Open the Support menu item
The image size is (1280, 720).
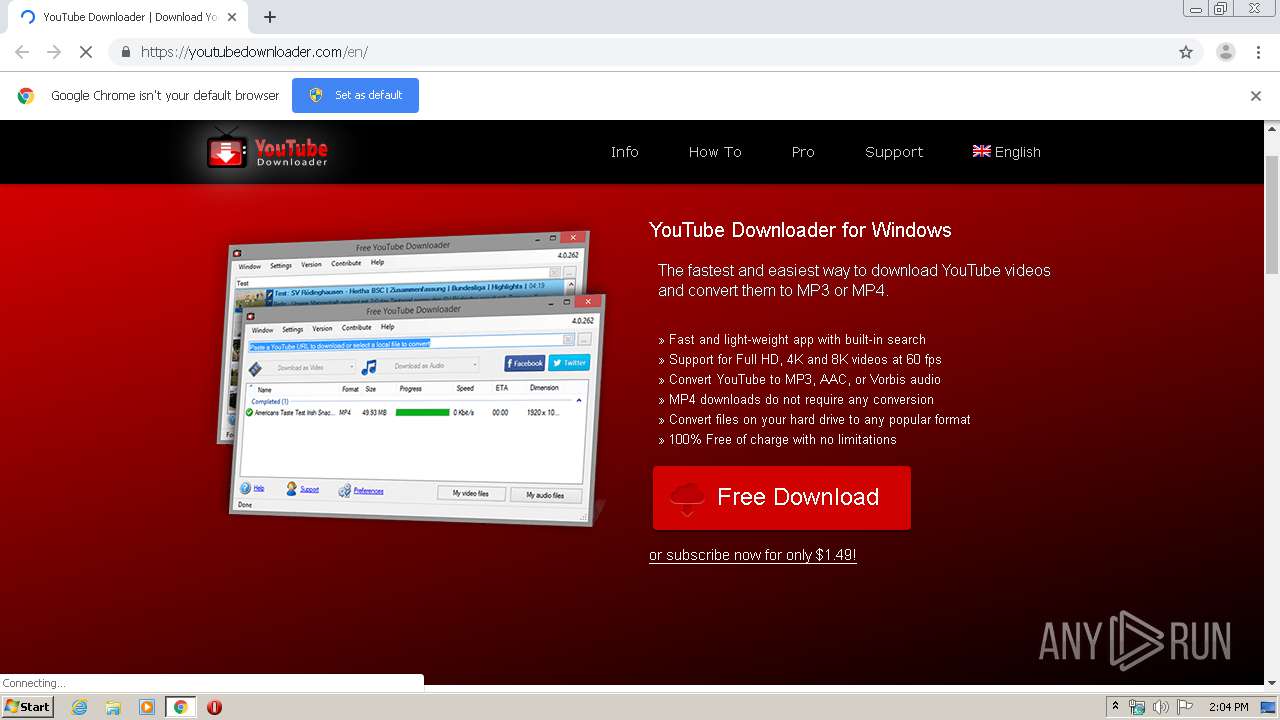[894, 152]
